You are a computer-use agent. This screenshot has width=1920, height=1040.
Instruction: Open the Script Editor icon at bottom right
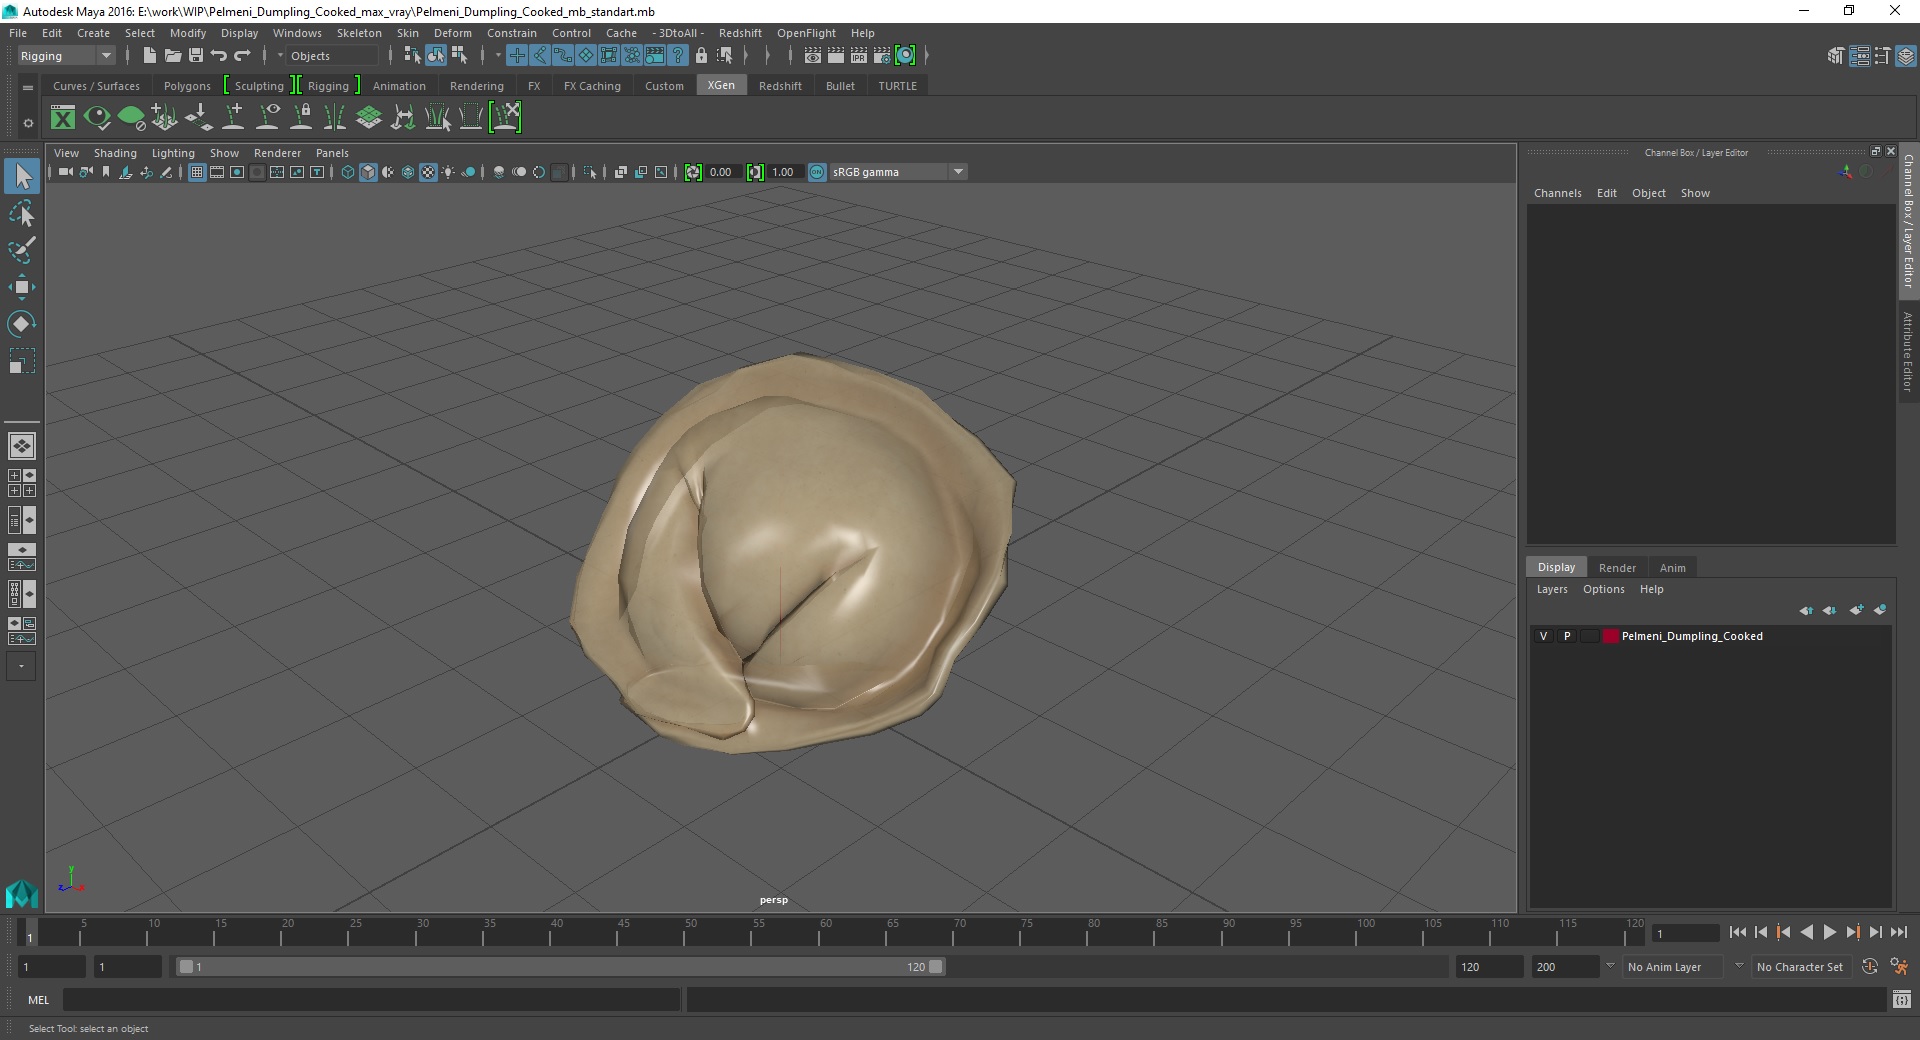[x=1901, y=999]
